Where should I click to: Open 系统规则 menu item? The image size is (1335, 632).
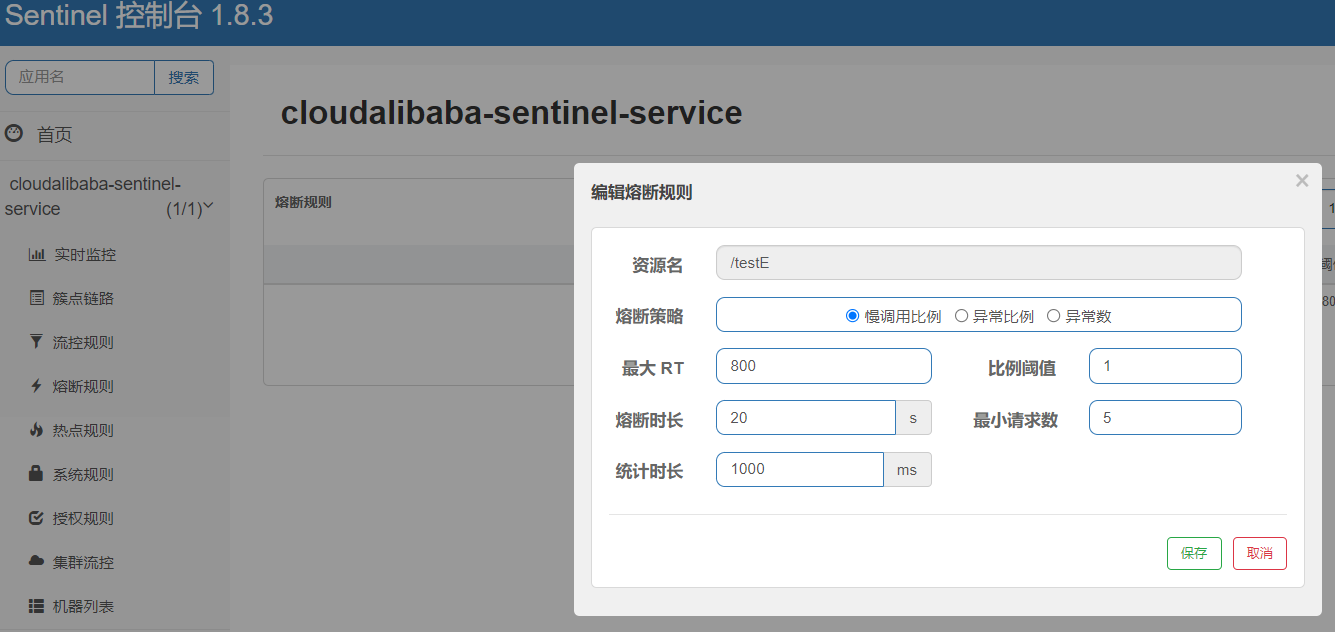click(x=84, y=474)
